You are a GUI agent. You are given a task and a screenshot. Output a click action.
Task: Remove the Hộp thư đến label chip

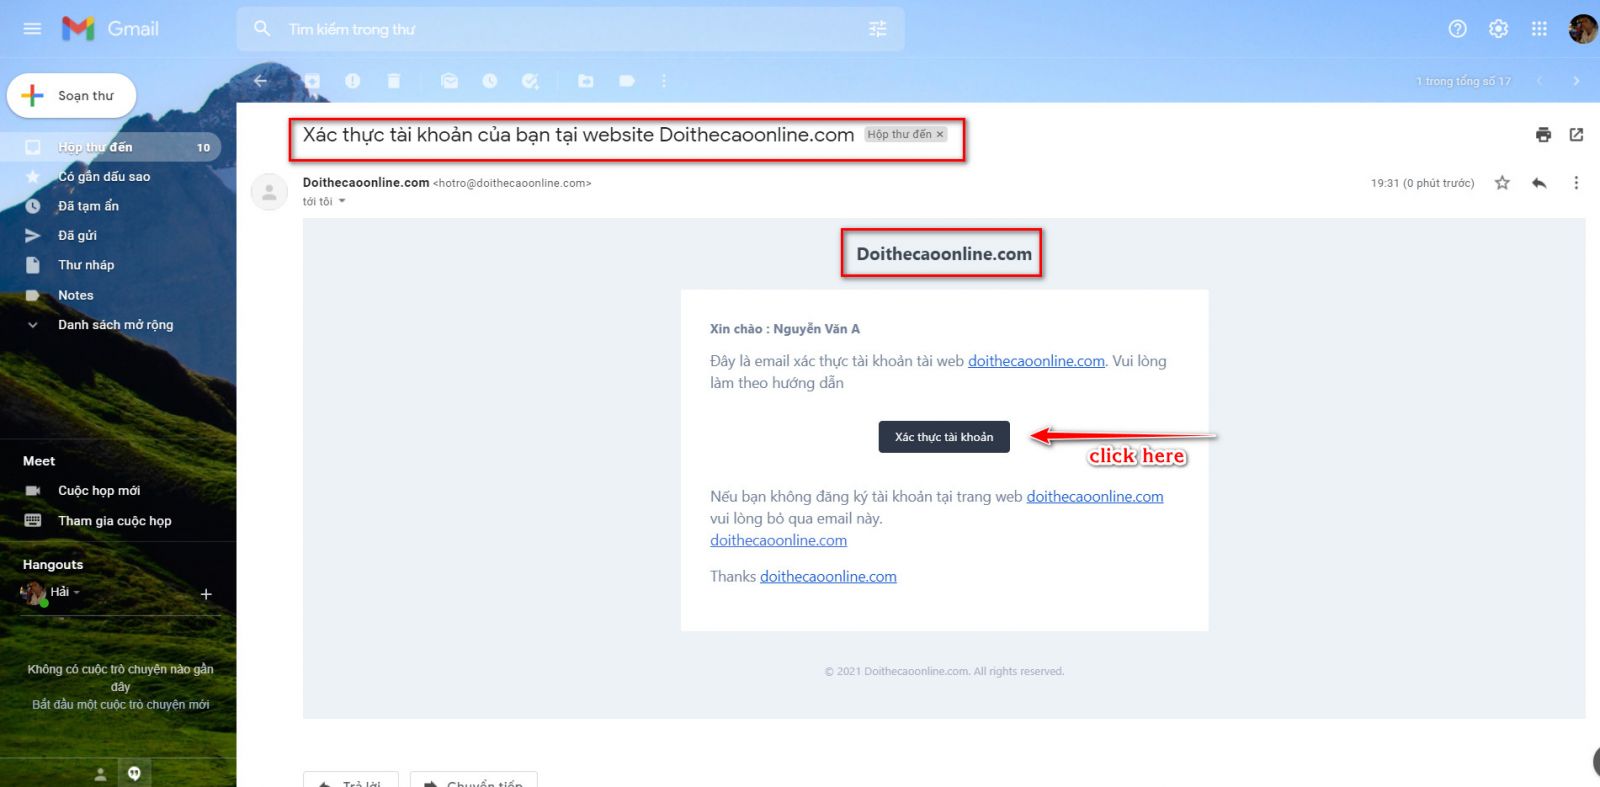point(940,134)
